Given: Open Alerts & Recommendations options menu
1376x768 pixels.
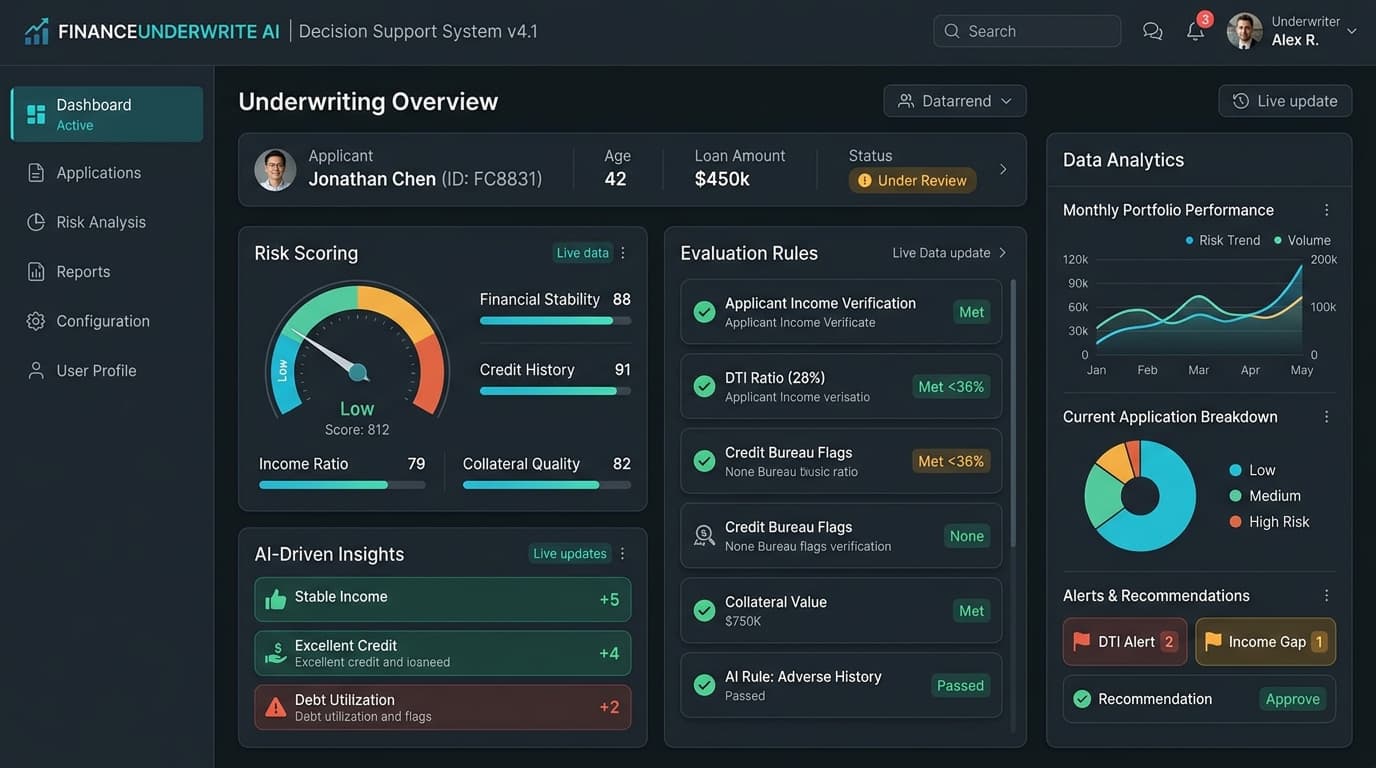Looking at the screenshot, I should [x=1327, y=596].
